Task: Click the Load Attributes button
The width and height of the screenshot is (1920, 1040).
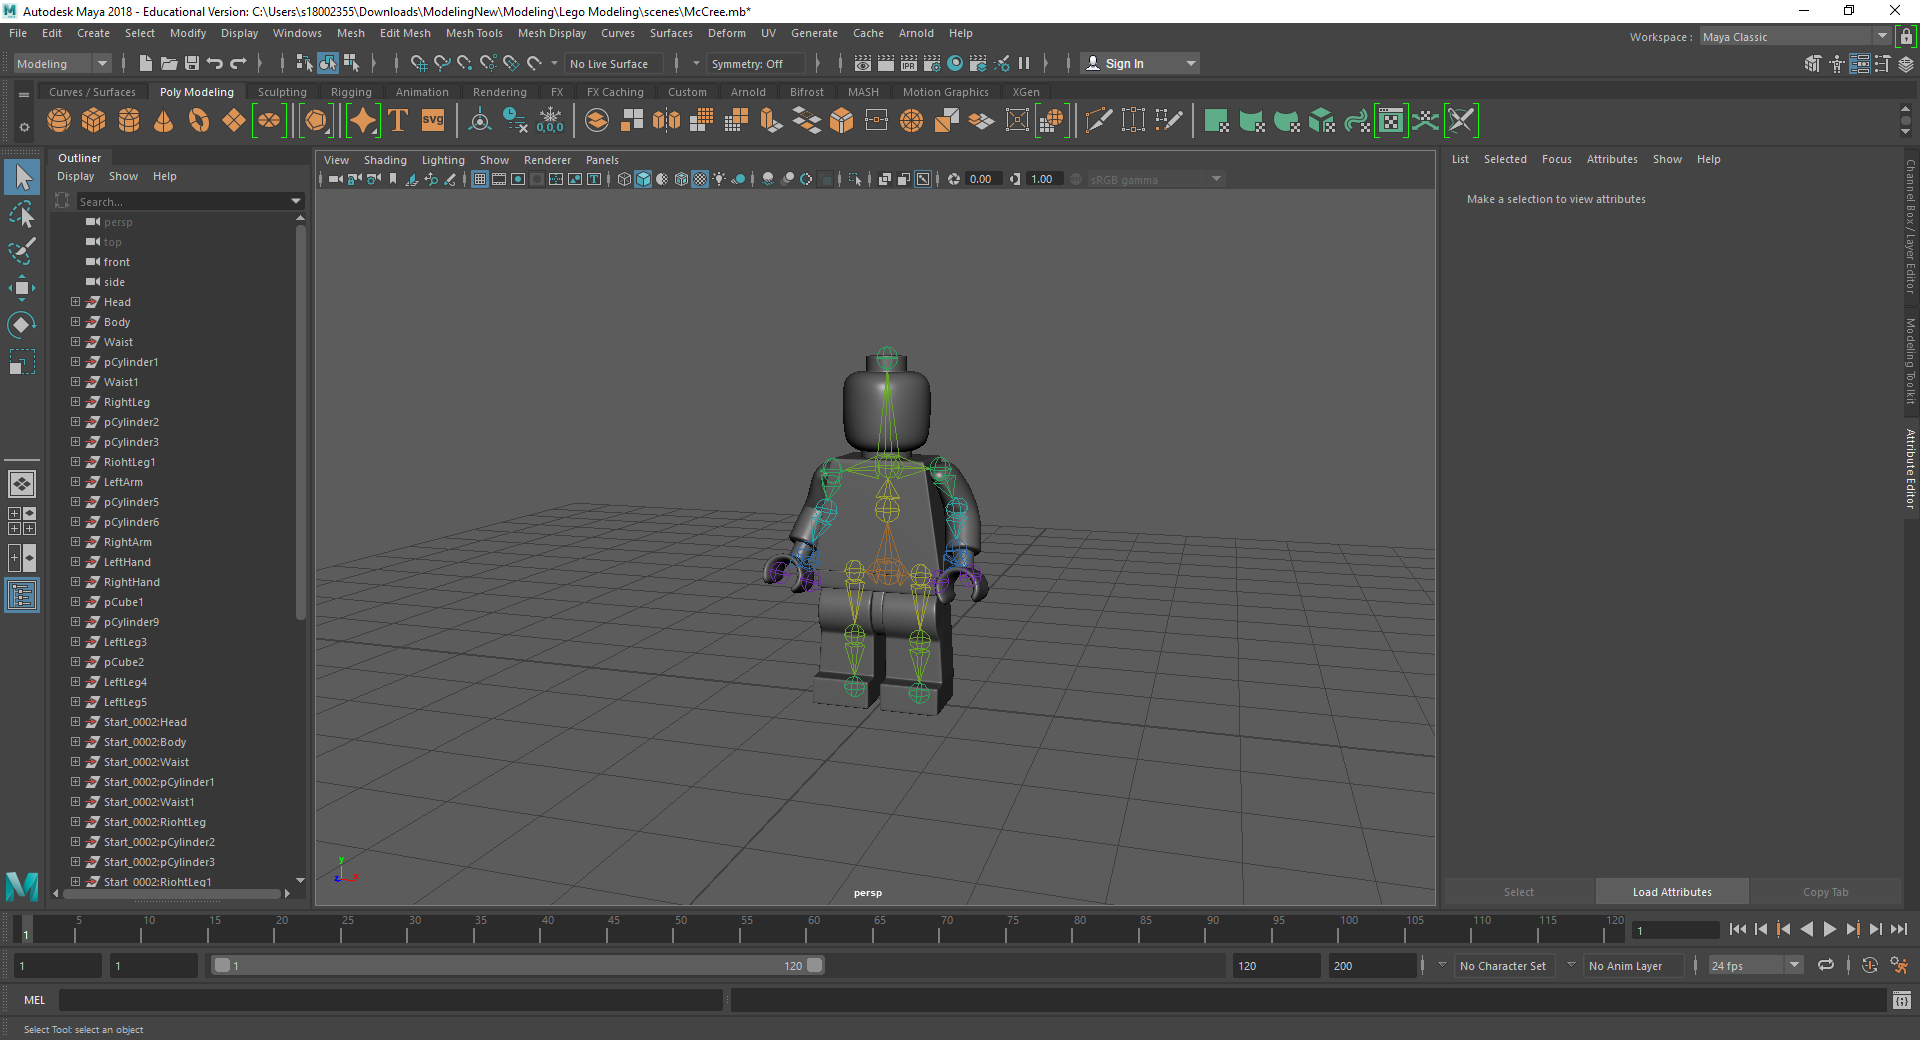Action: pyautogui.click(x=1672, y=892)
